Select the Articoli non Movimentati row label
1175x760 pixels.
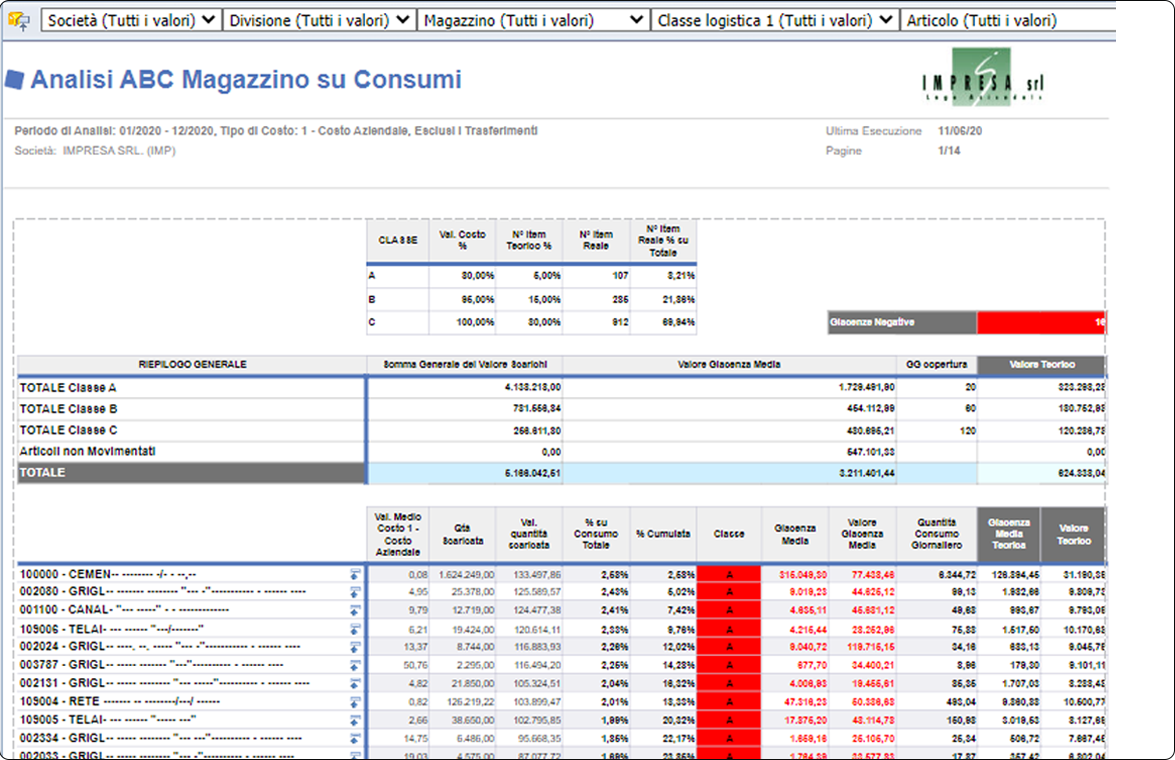pyautogui.click(x=88, y=451)
